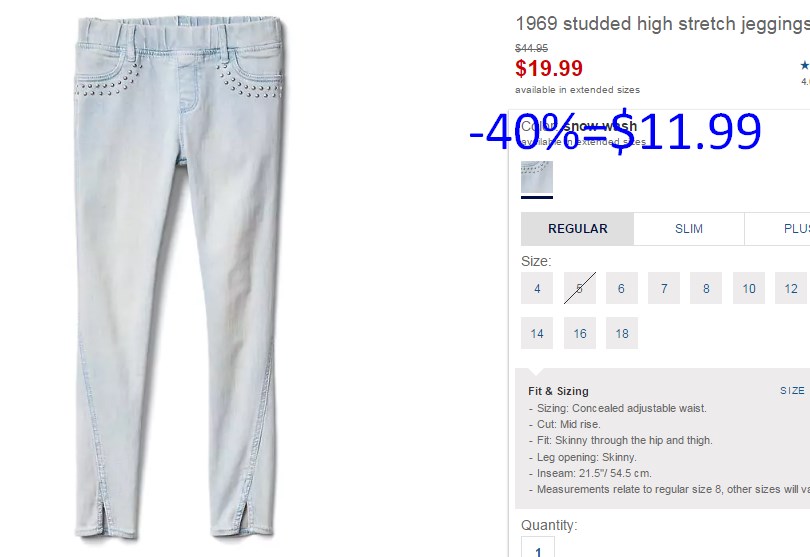Image resolution: width=810 pixels, height=557 pixels.
Task: Pick size 12
Action: [x=791, y=288]
